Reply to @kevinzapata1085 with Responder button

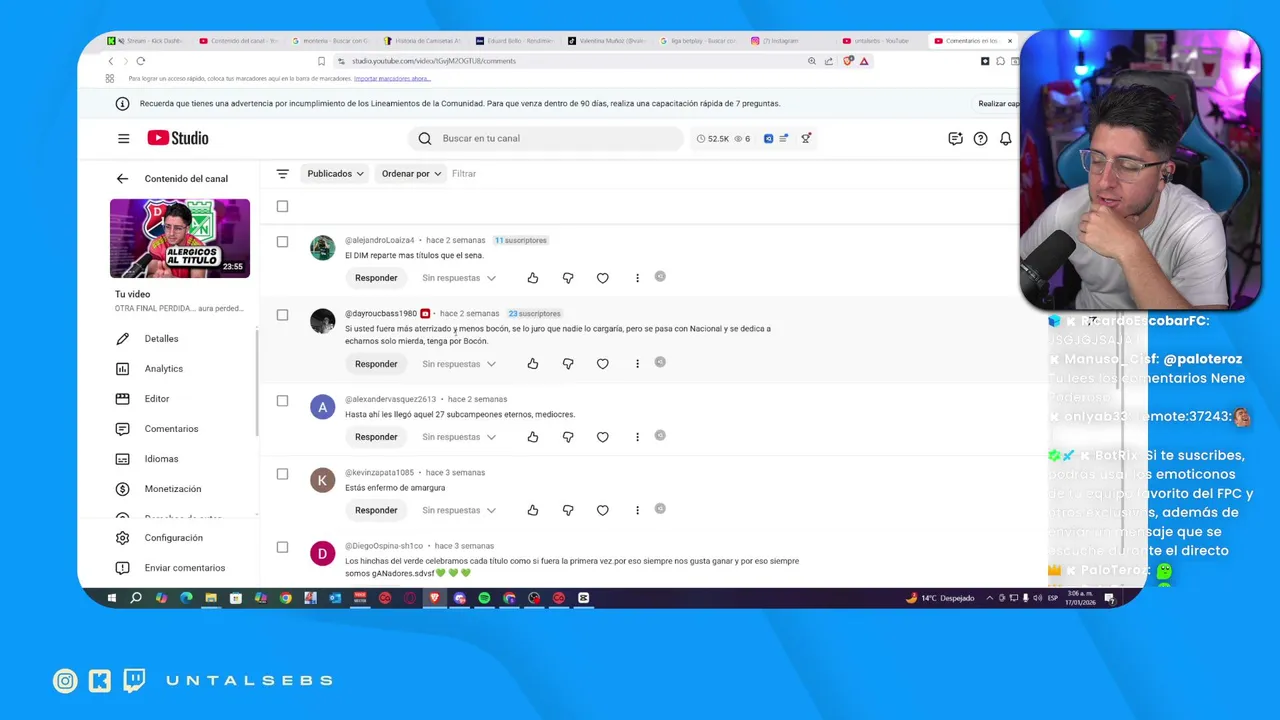pyautogui.click(x=376, y=510)
